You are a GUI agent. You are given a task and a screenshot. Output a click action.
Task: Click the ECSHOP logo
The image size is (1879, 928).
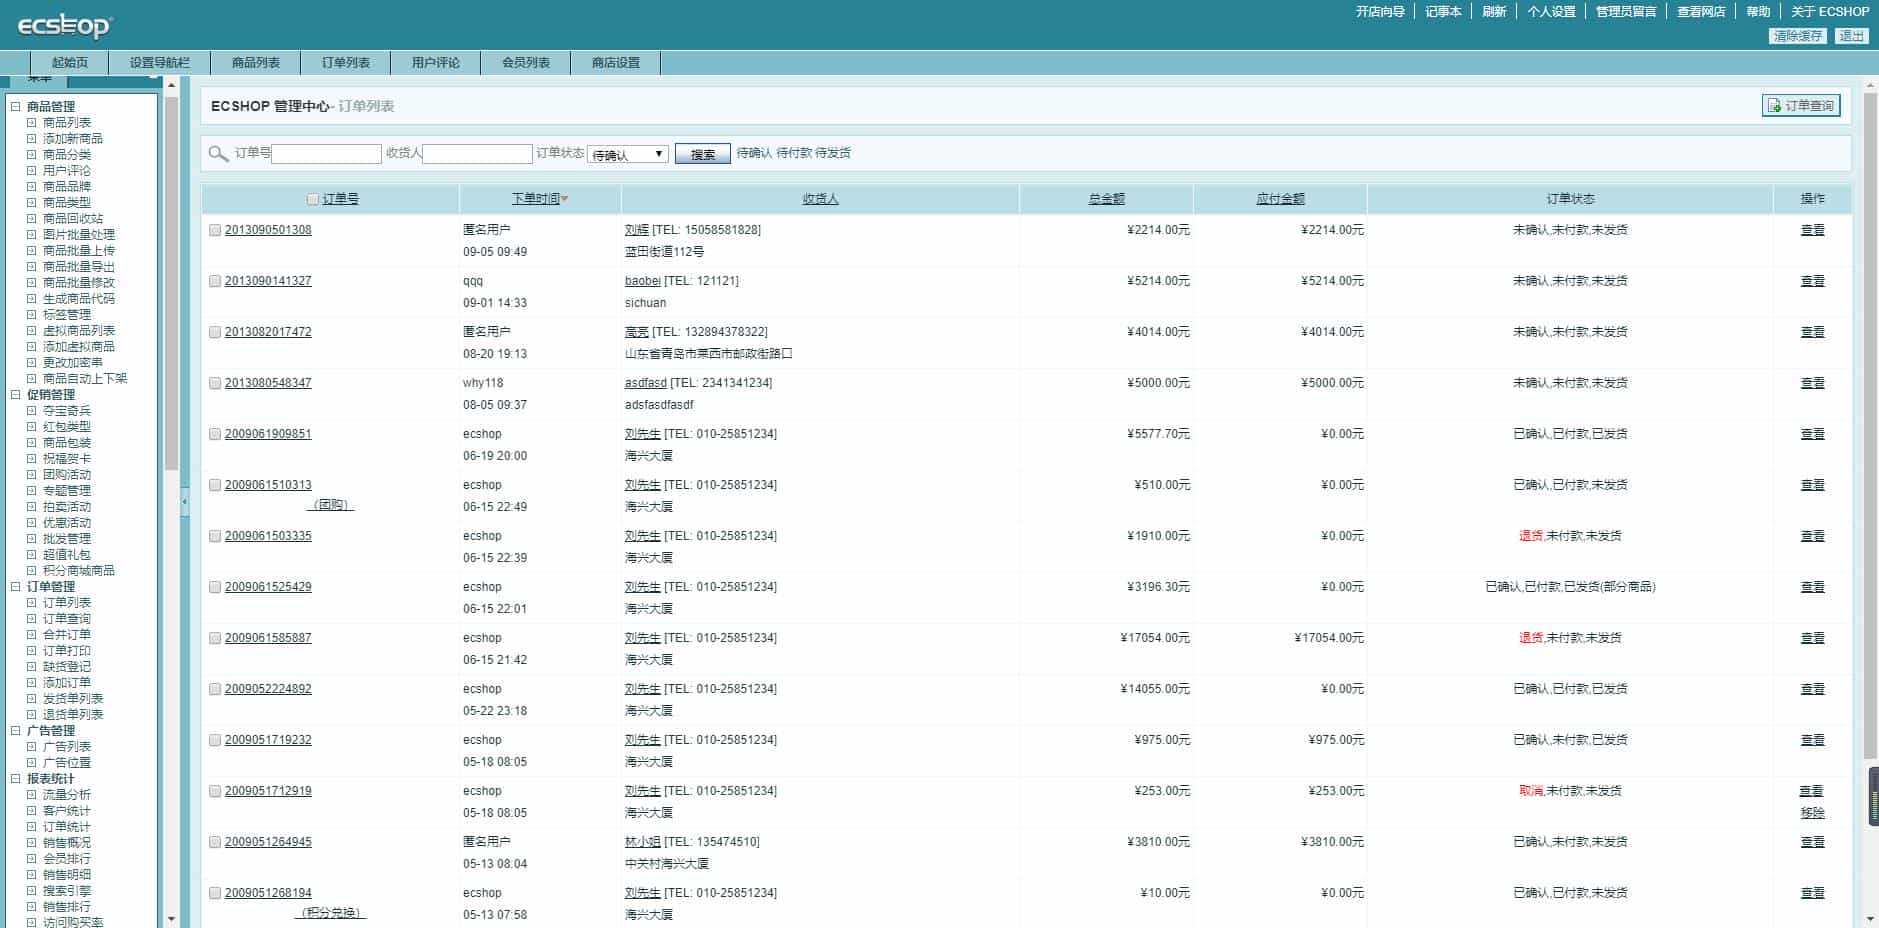tap(62, 26)
